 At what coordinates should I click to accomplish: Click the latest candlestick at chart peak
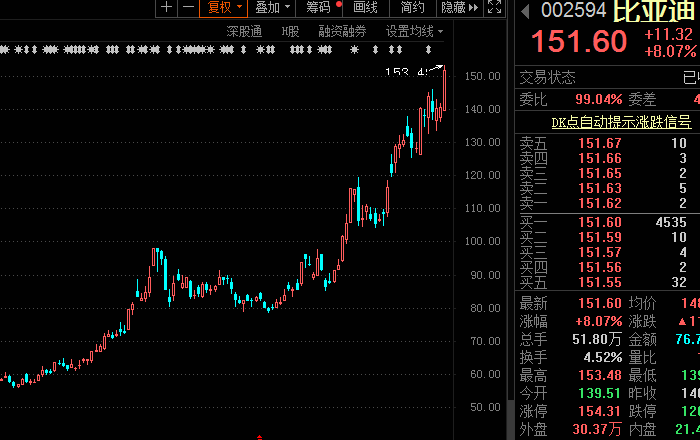[x=444, y=89]
